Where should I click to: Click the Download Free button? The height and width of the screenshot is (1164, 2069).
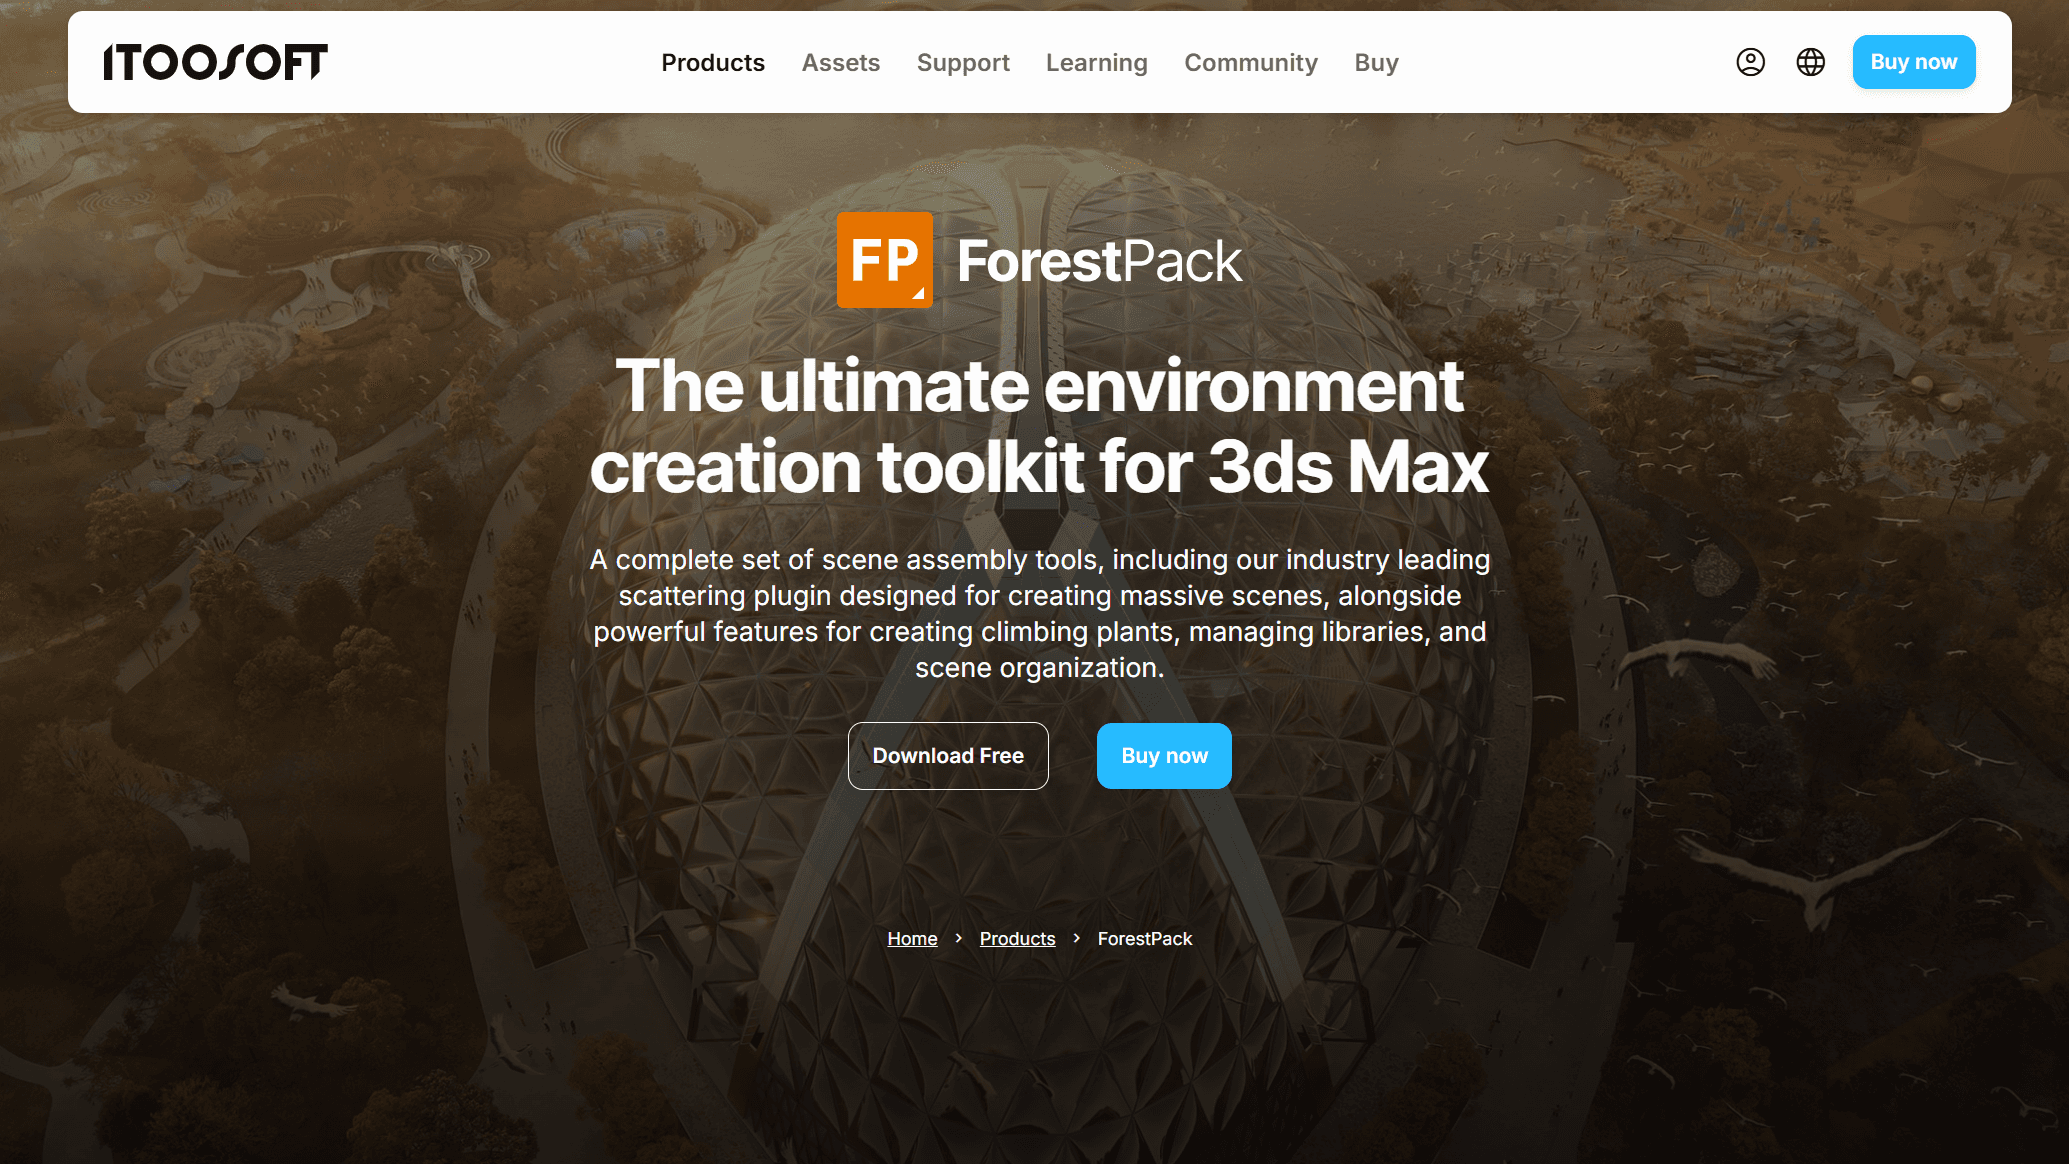coord(948,756)
